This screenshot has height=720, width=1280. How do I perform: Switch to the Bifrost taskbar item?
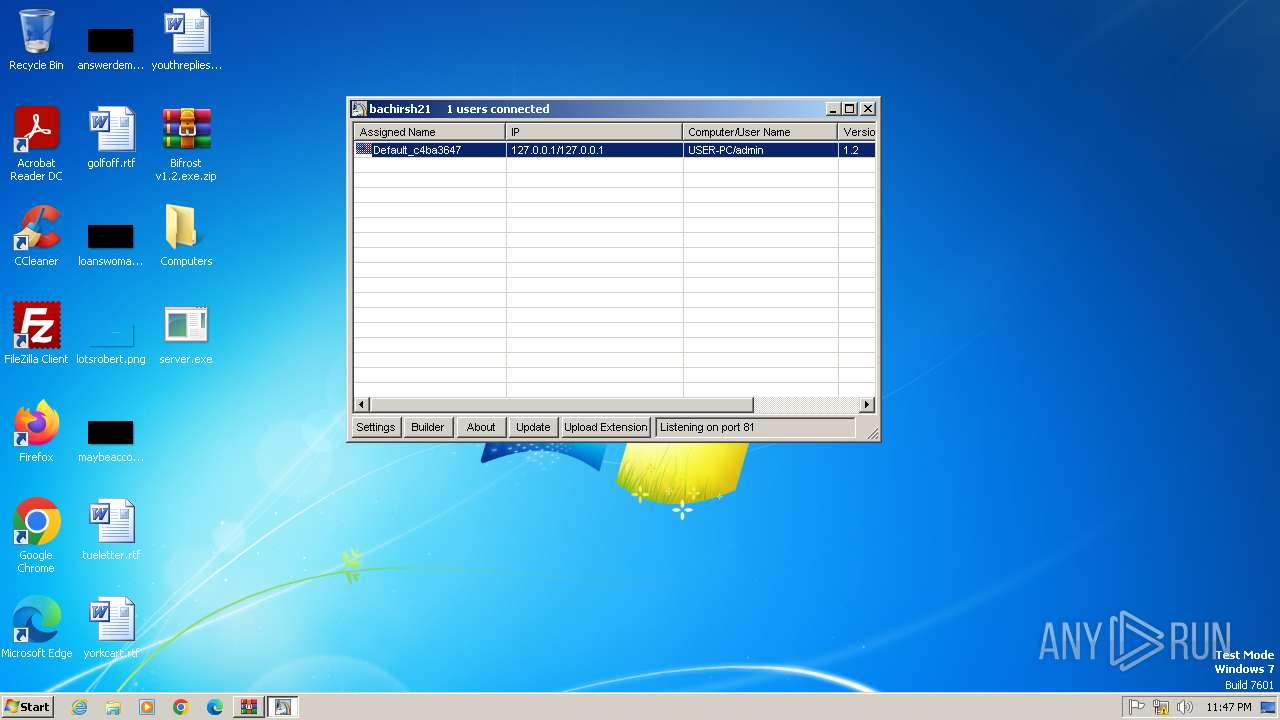[x=282, y=707]
